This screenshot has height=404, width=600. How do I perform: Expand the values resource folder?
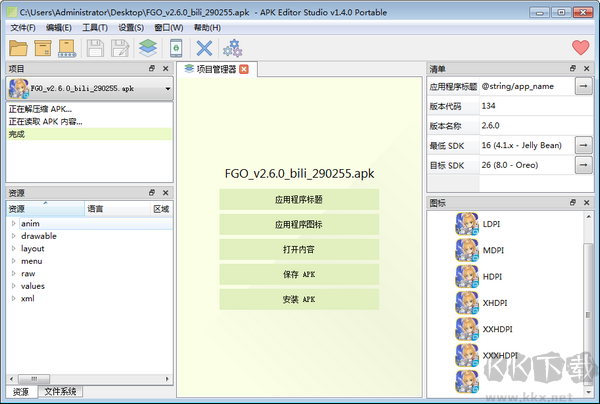click(13, 286)
